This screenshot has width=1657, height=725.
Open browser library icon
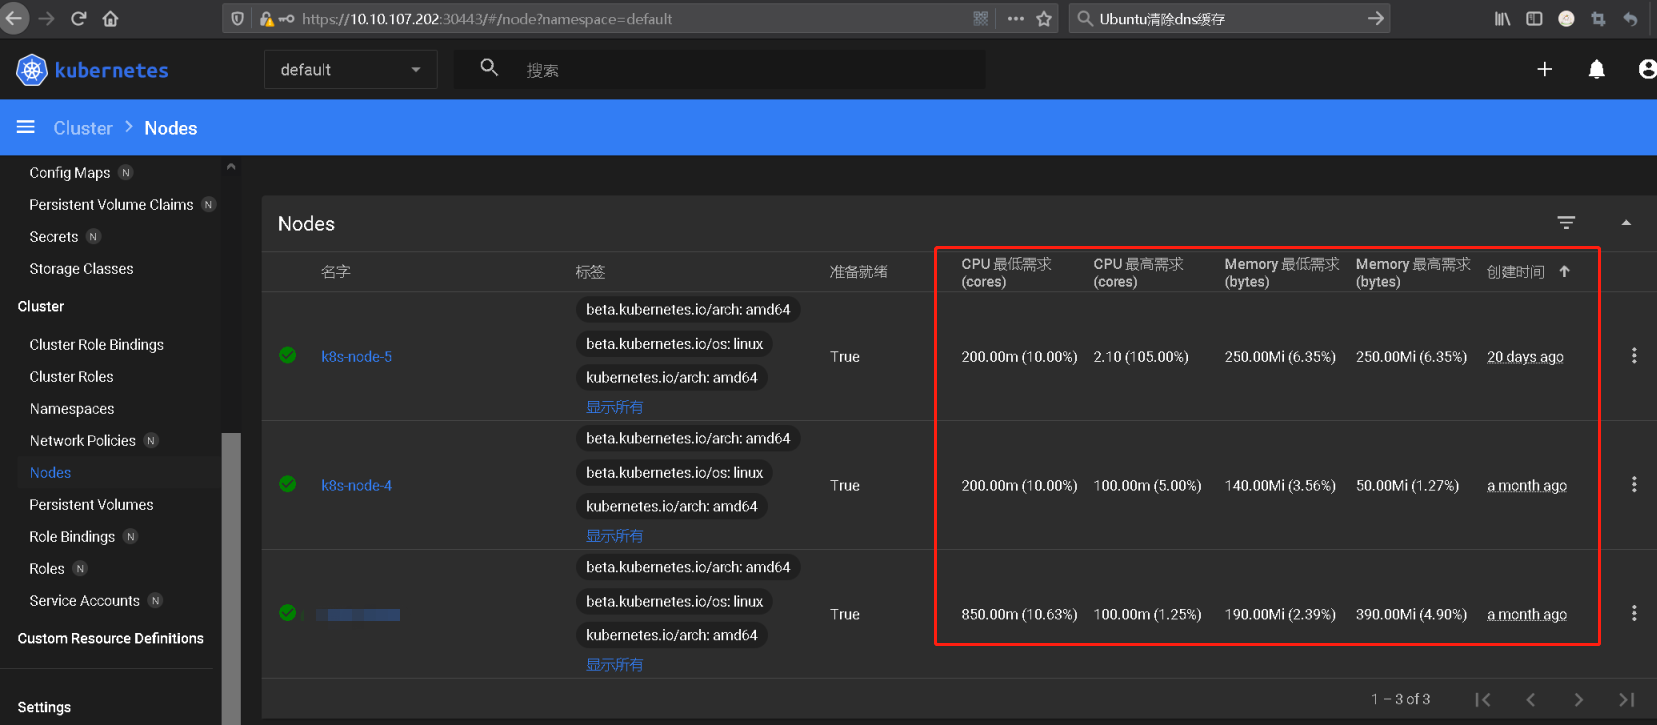pyautogui.click(x=1502, y=18)
